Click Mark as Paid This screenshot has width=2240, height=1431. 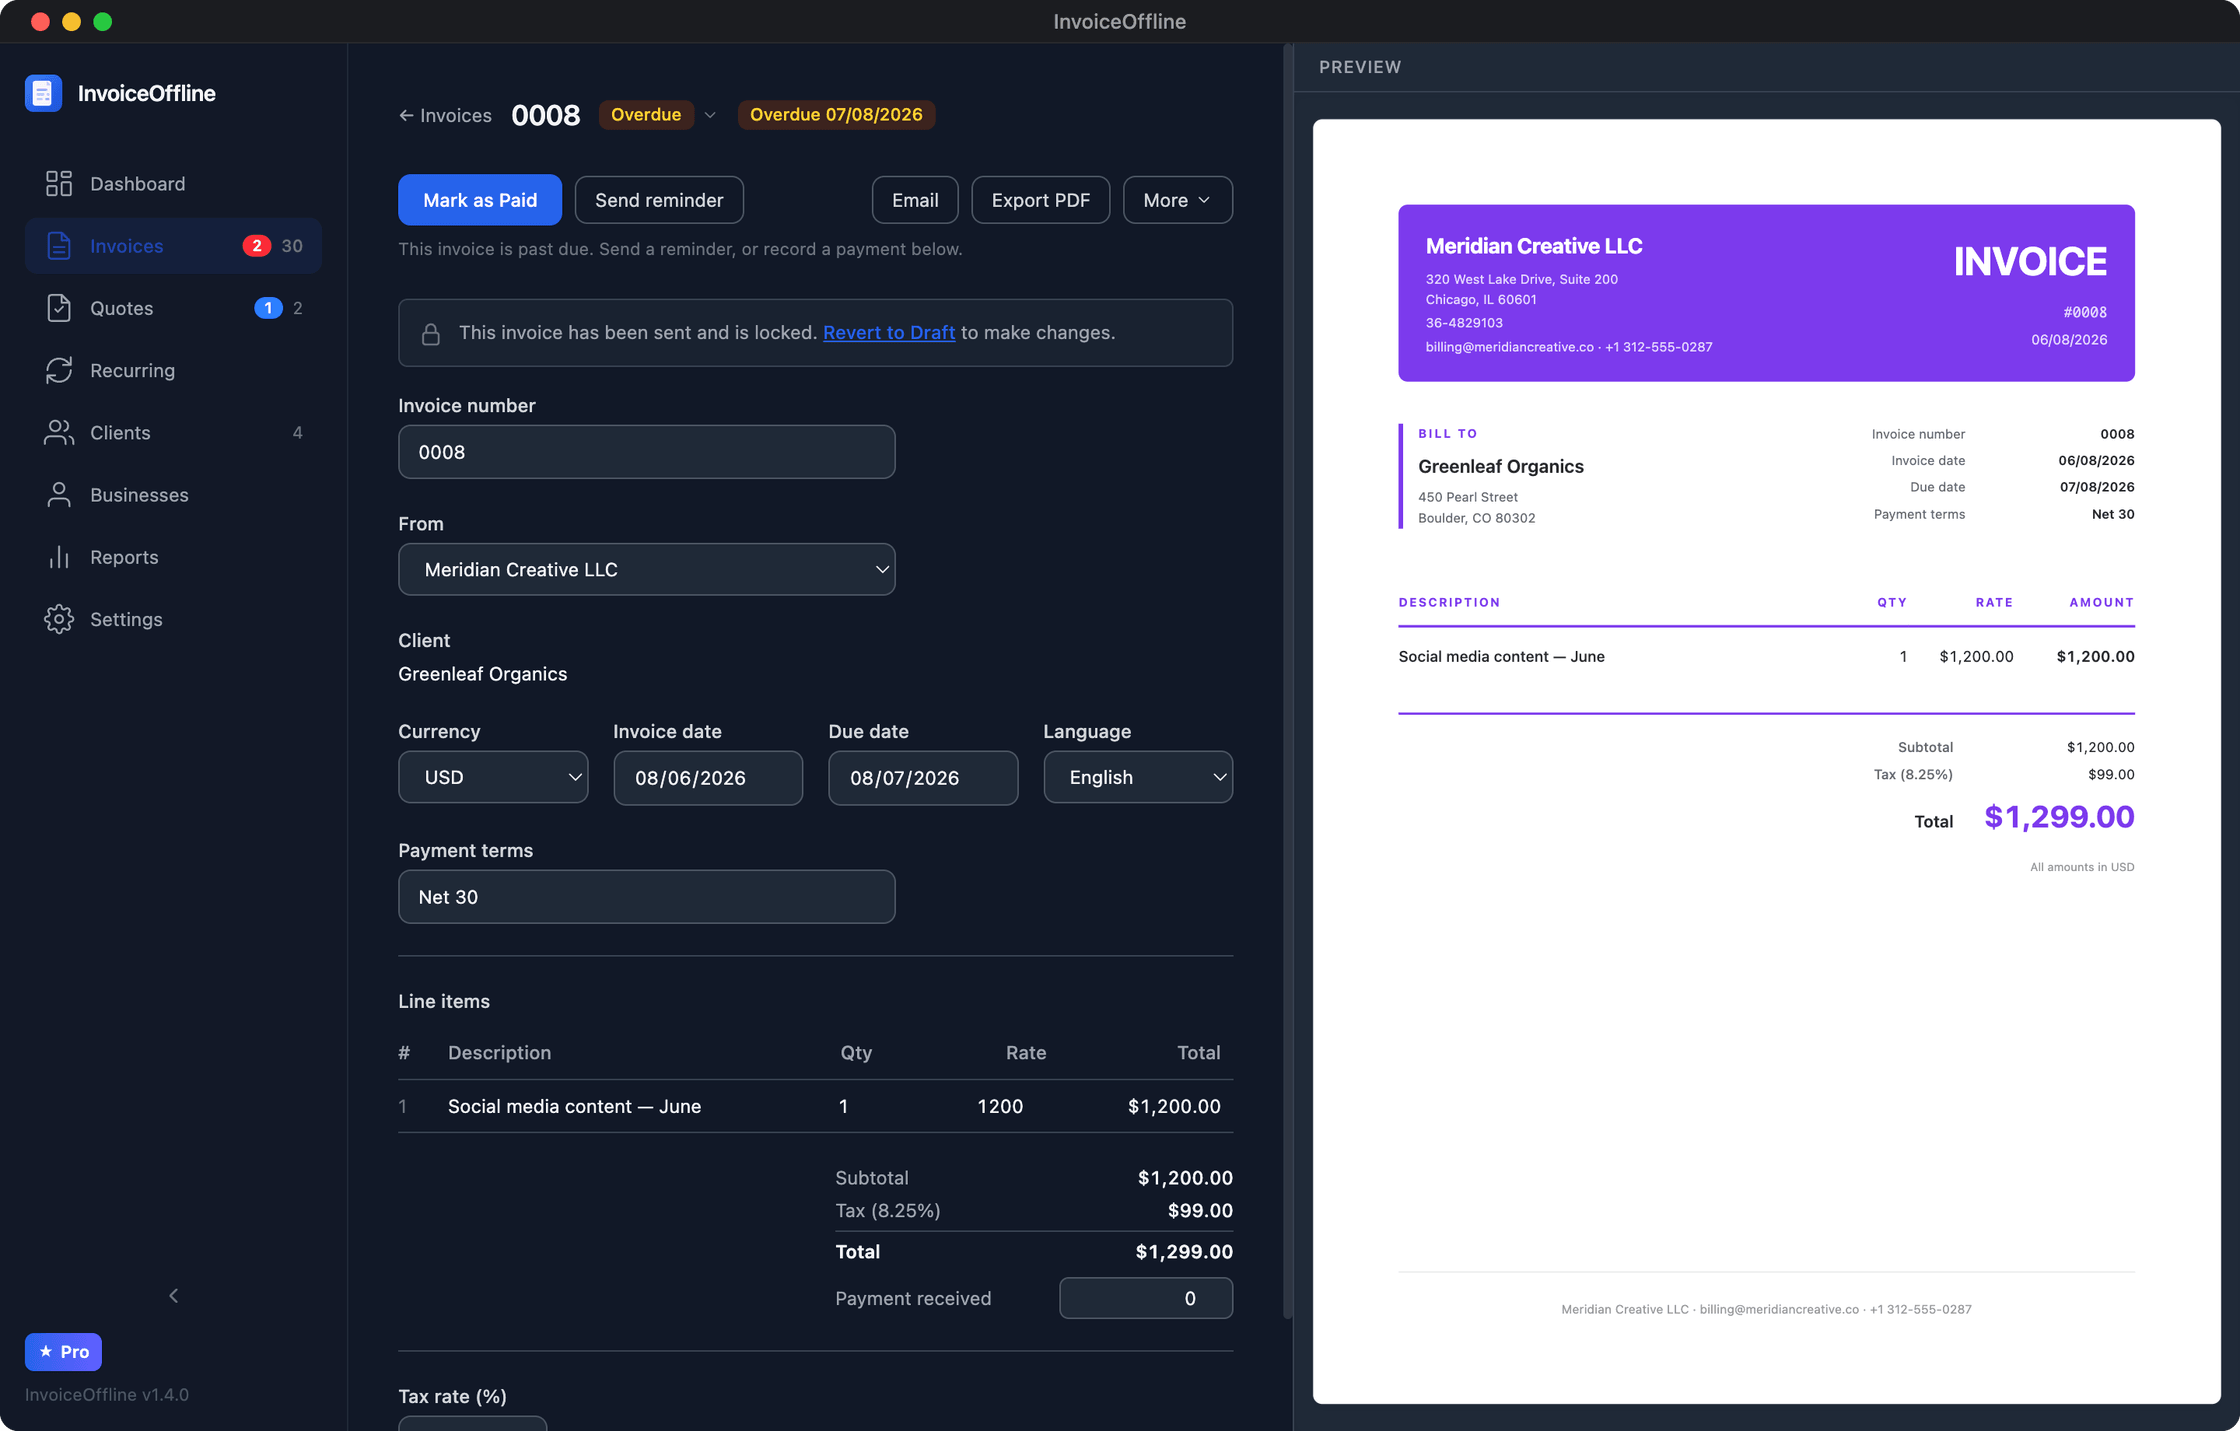[480, 200]
